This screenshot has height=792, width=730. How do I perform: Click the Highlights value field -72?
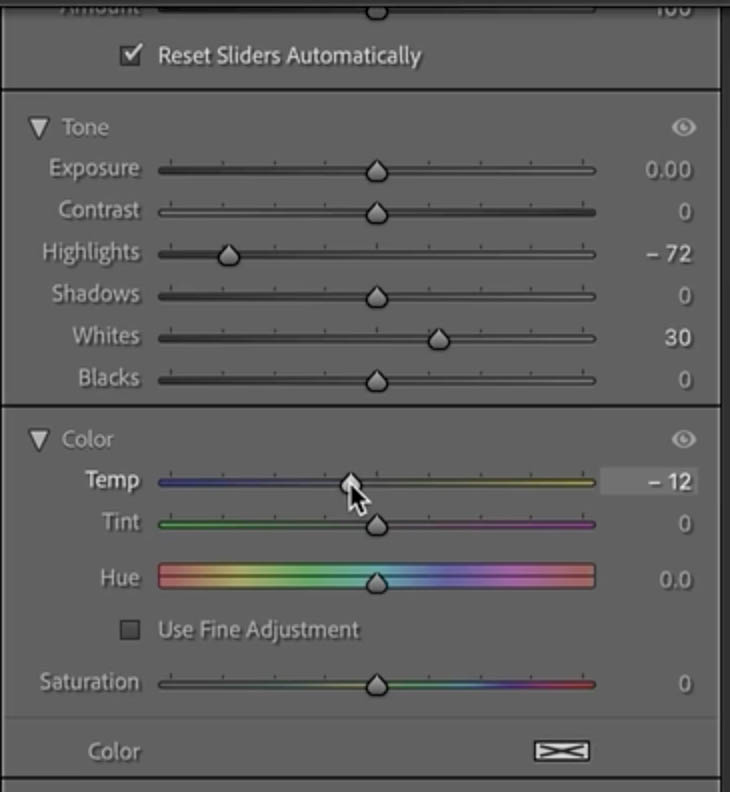(x=668, y=254)
